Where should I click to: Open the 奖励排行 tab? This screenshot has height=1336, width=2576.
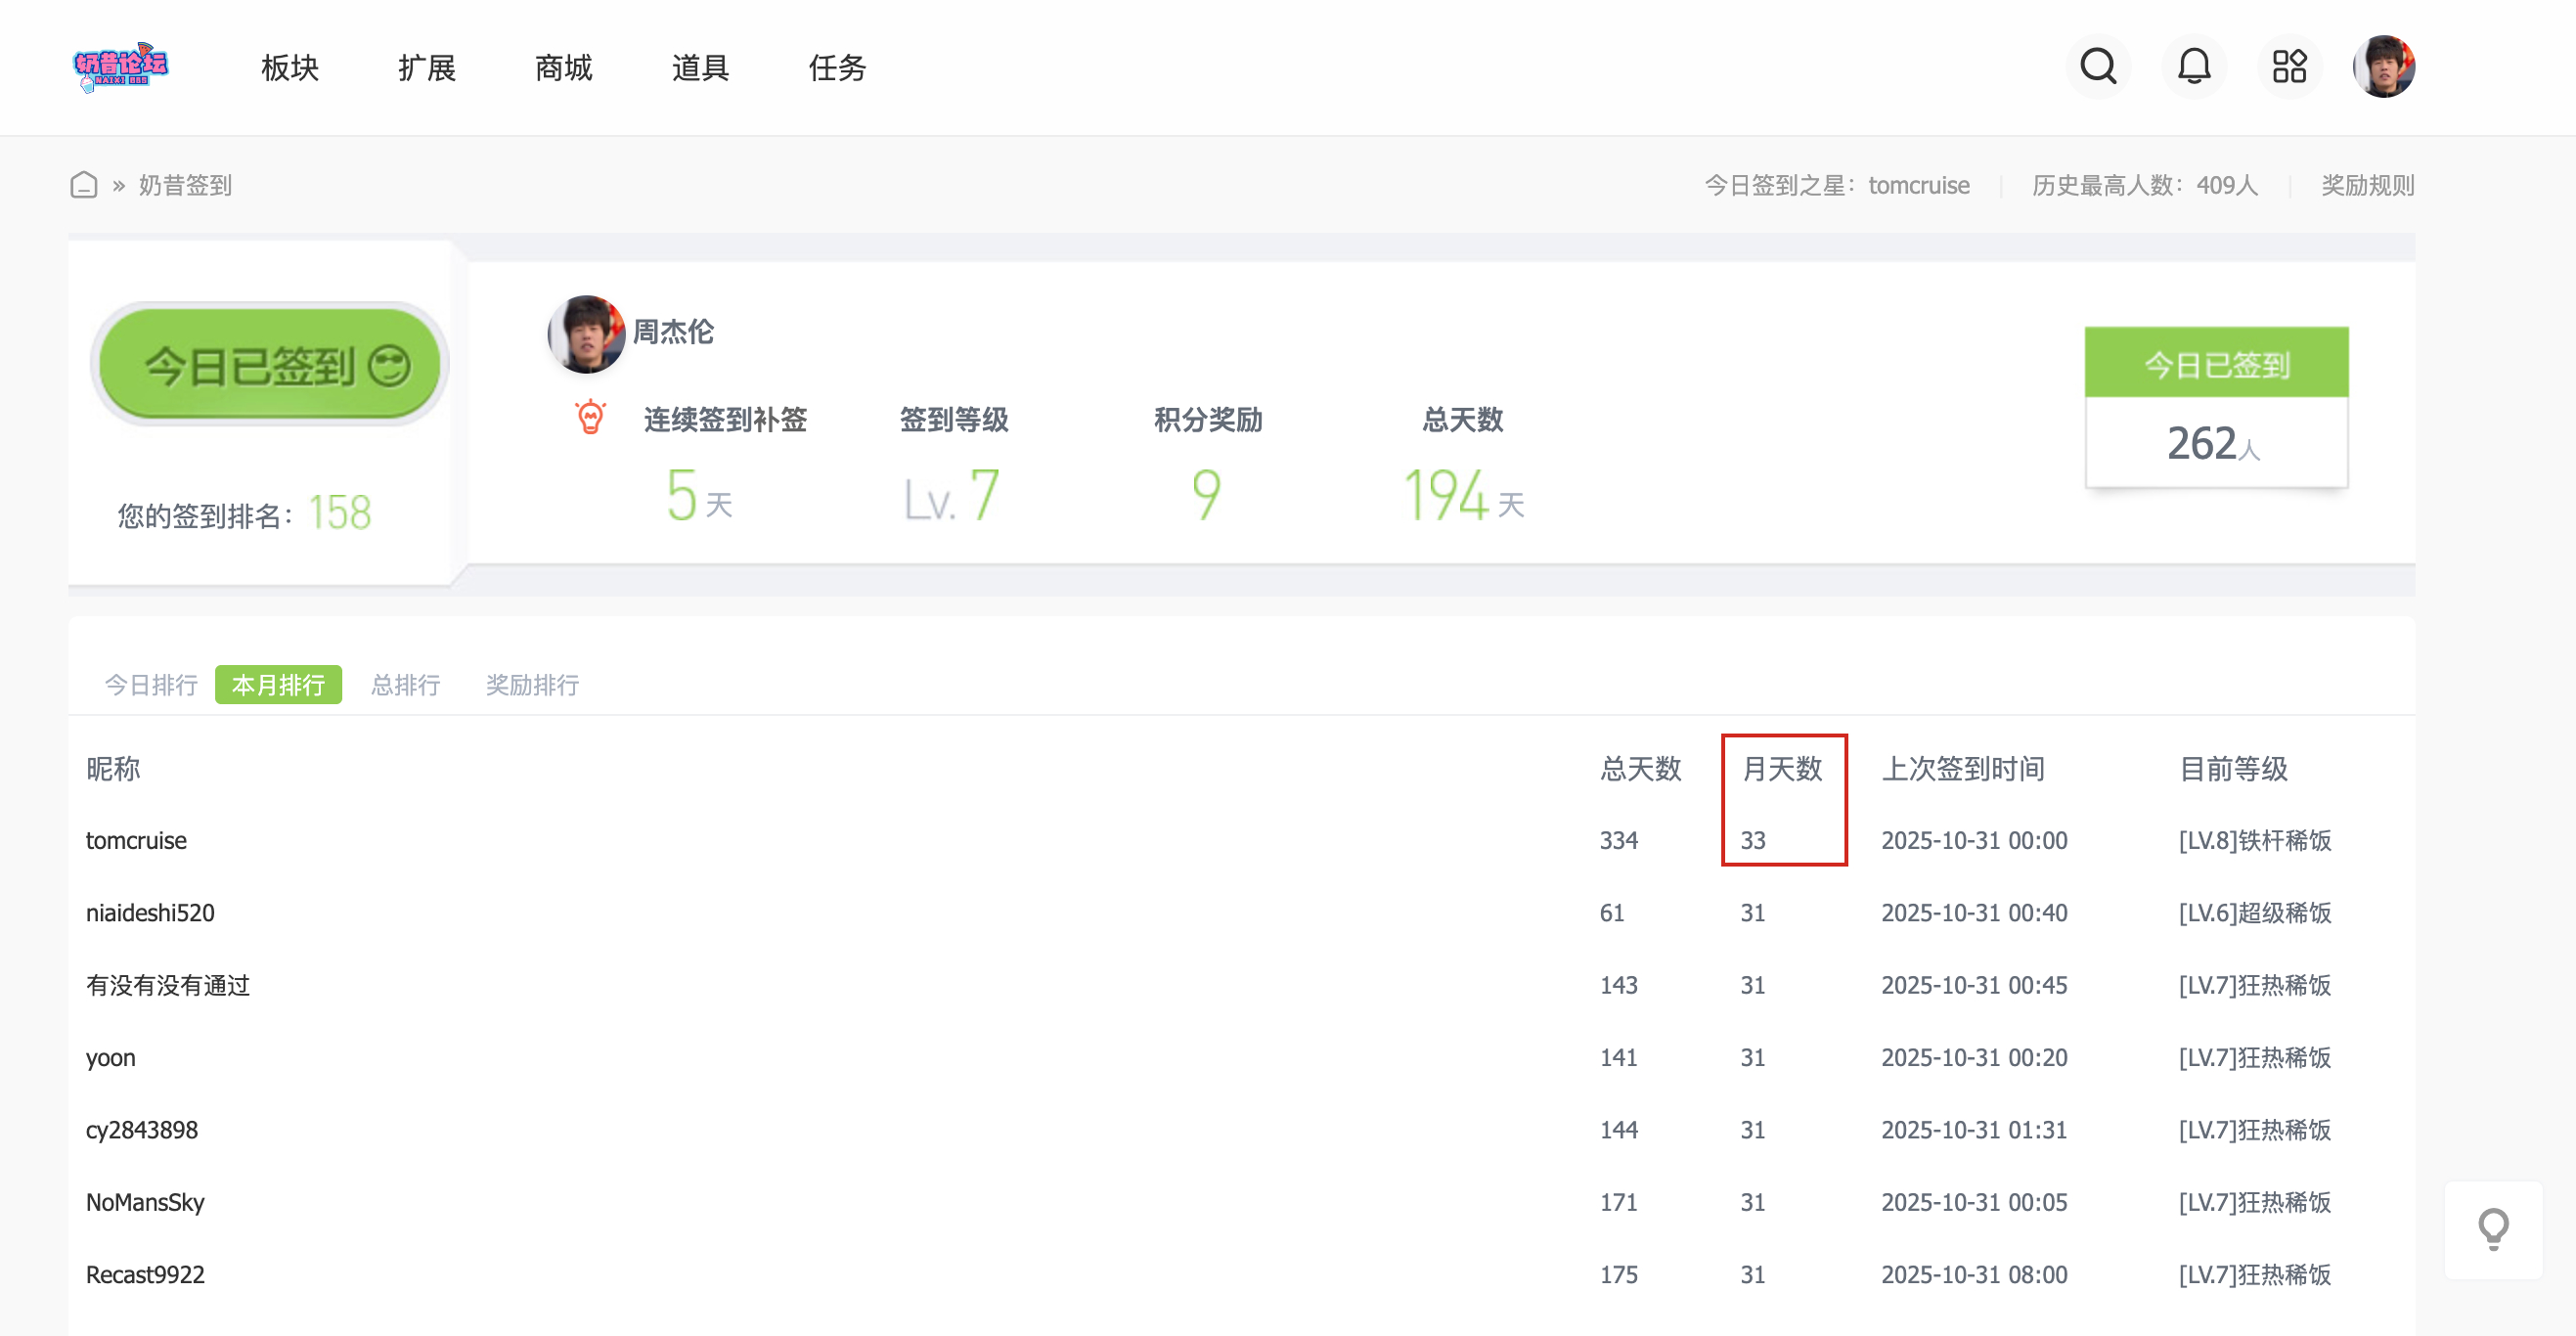[x=532, y=685]
